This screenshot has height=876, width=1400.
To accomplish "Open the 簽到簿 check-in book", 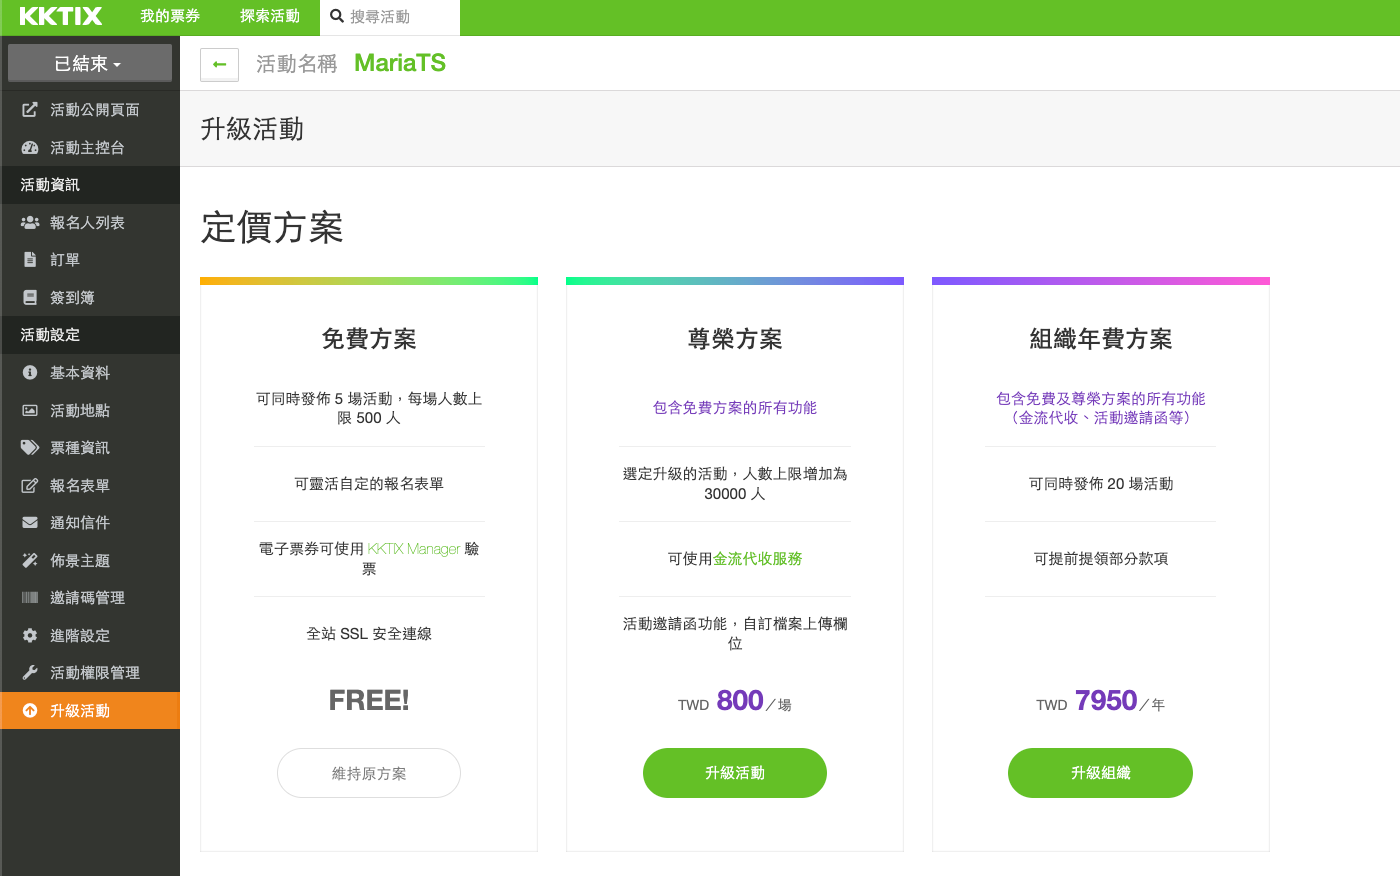I will tap(72, 298).
